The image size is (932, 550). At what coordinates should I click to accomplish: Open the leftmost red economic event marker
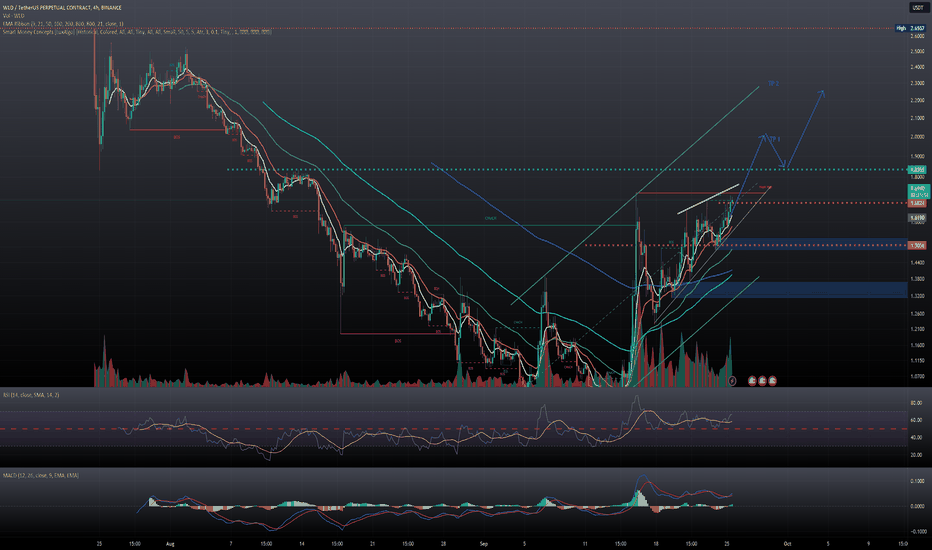coord(752,381)
